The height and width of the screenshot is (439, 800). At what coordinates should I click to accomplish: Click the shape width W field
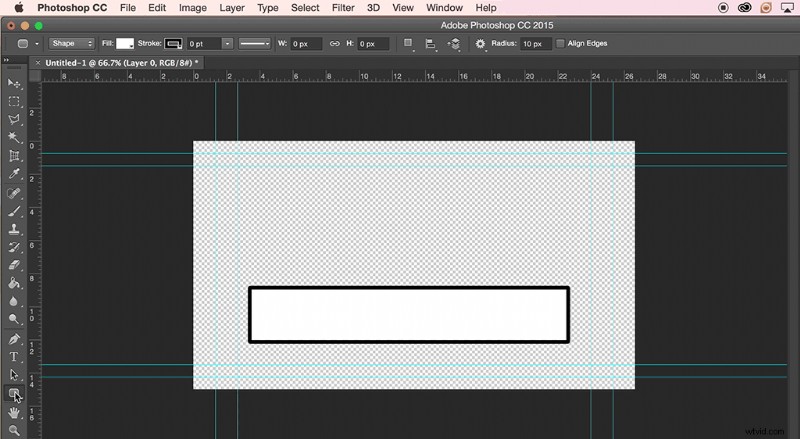(306, 44)
